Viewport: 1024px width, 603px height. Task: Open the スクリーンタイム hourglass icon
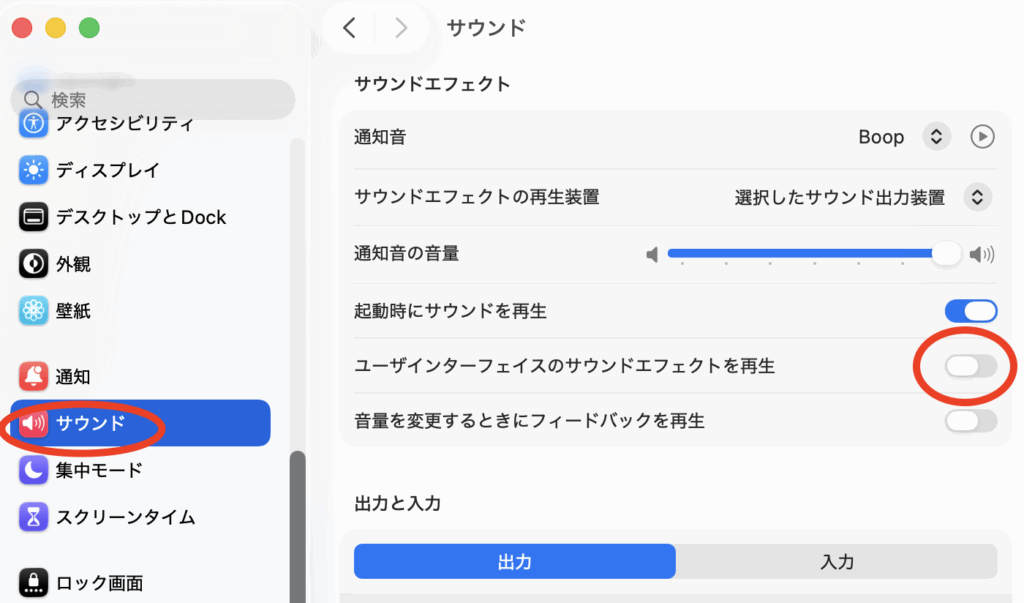coord(34,517)
